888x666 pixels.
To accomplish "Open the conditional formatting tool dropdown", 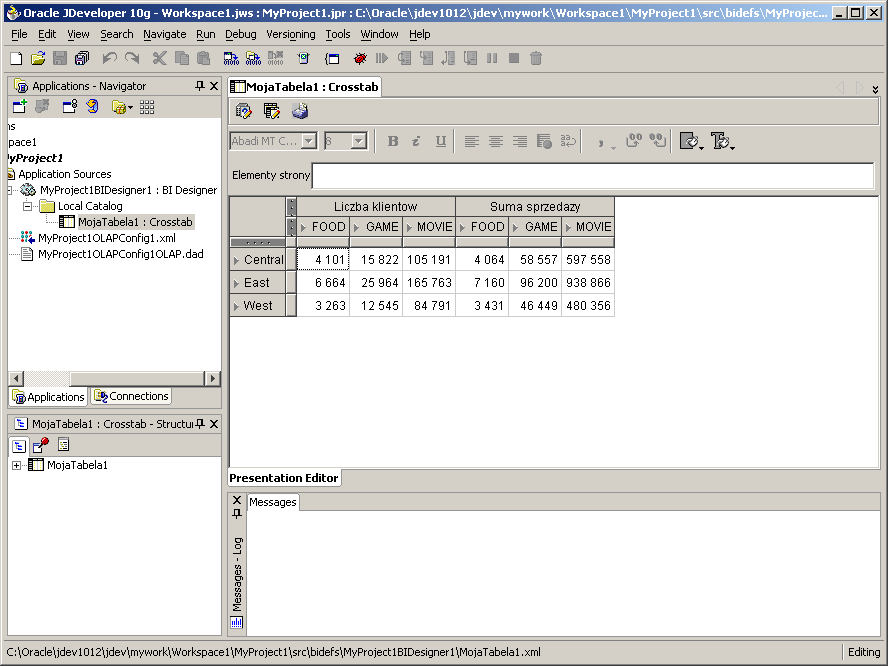I will click(701, 147).
